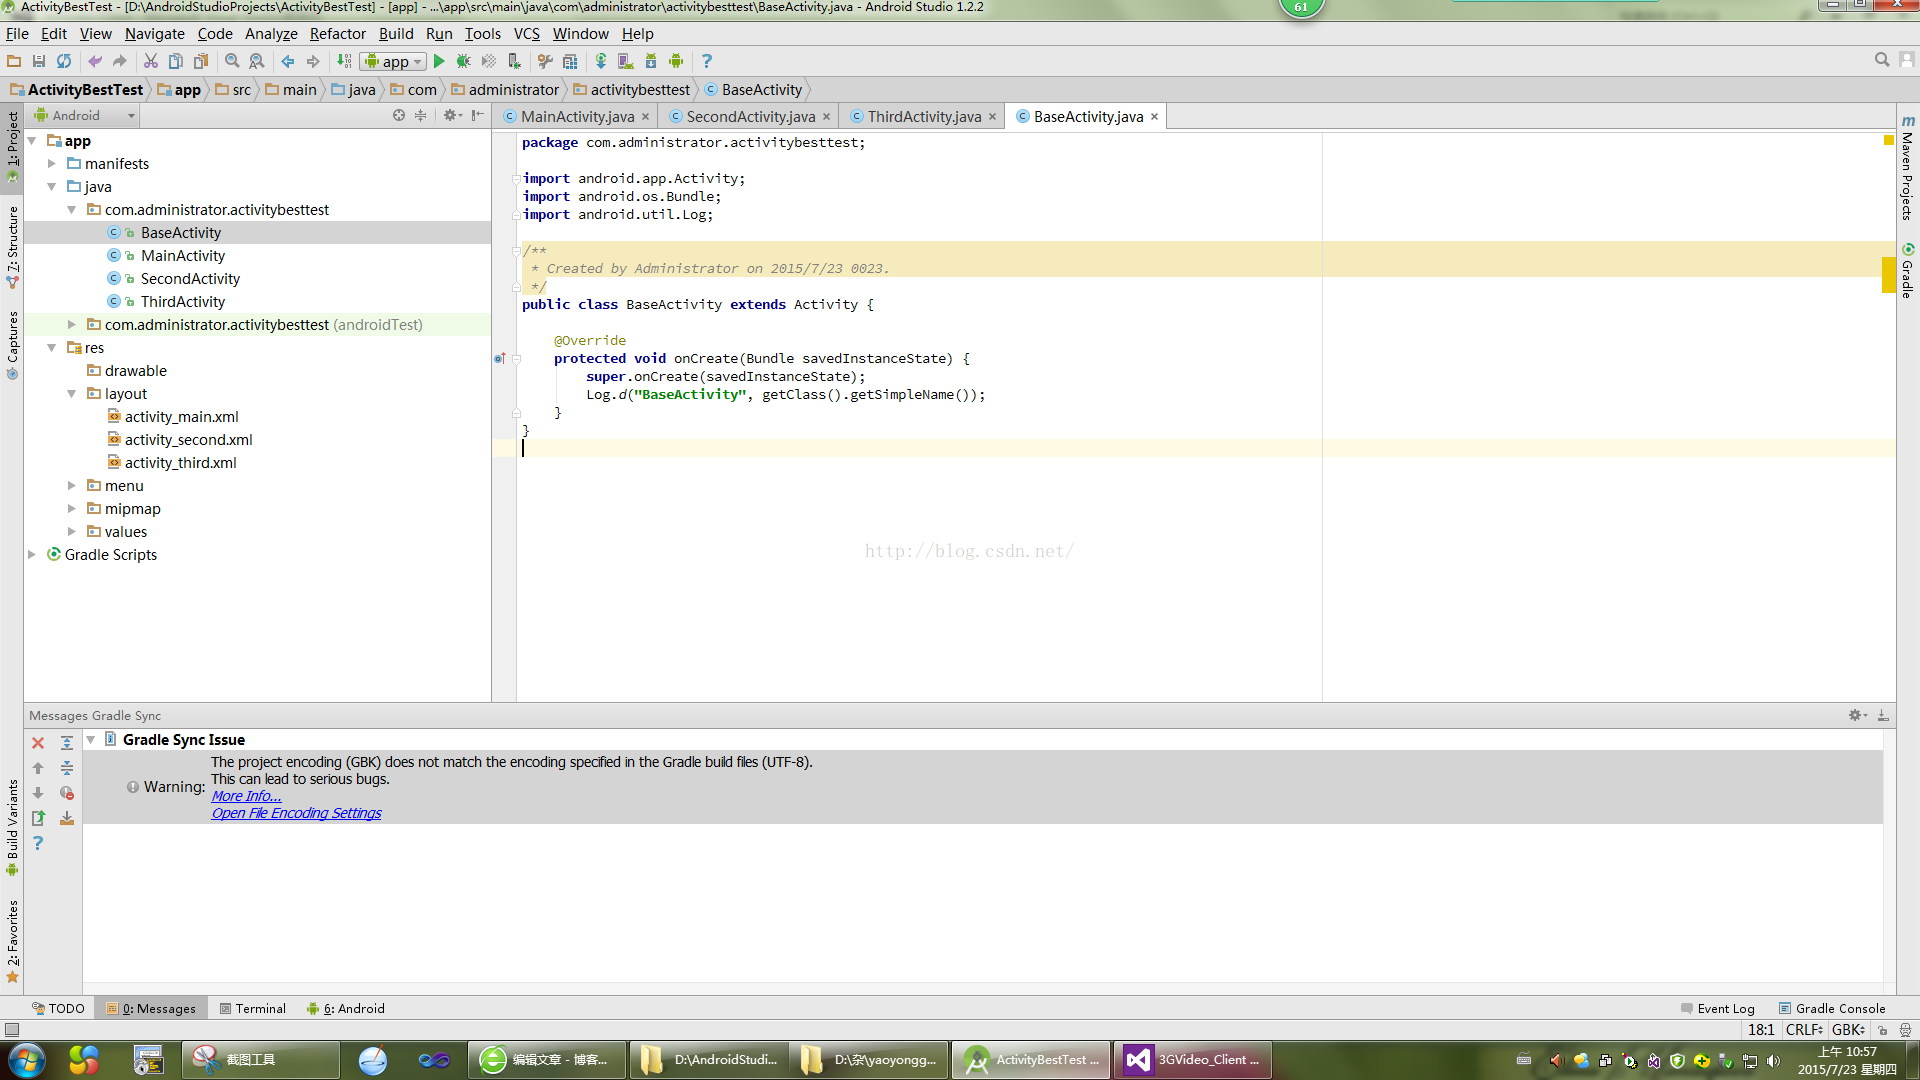
Task: Click the Cut scissors icon
Action: click(151, 61)
